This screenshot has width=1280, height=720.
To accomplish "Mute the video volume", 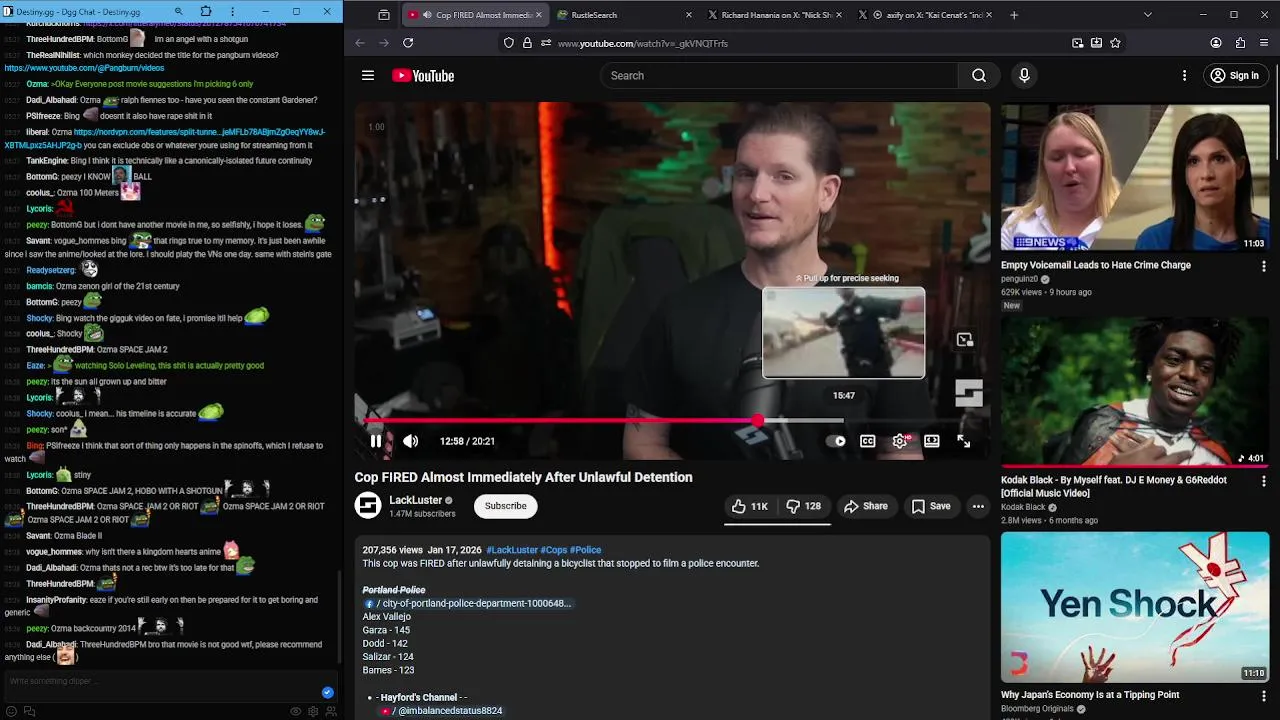I will click(x=410, y=441).
